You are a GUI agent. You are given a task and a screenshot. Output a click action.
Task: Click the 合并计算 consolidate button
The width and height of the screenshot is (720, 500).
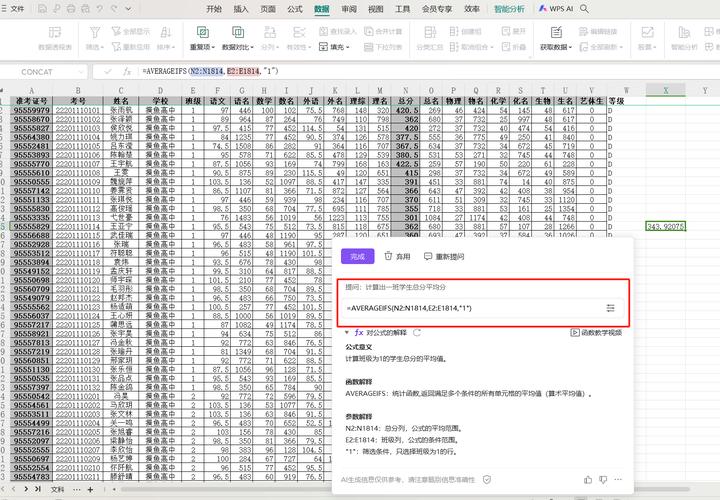[383, 31]
